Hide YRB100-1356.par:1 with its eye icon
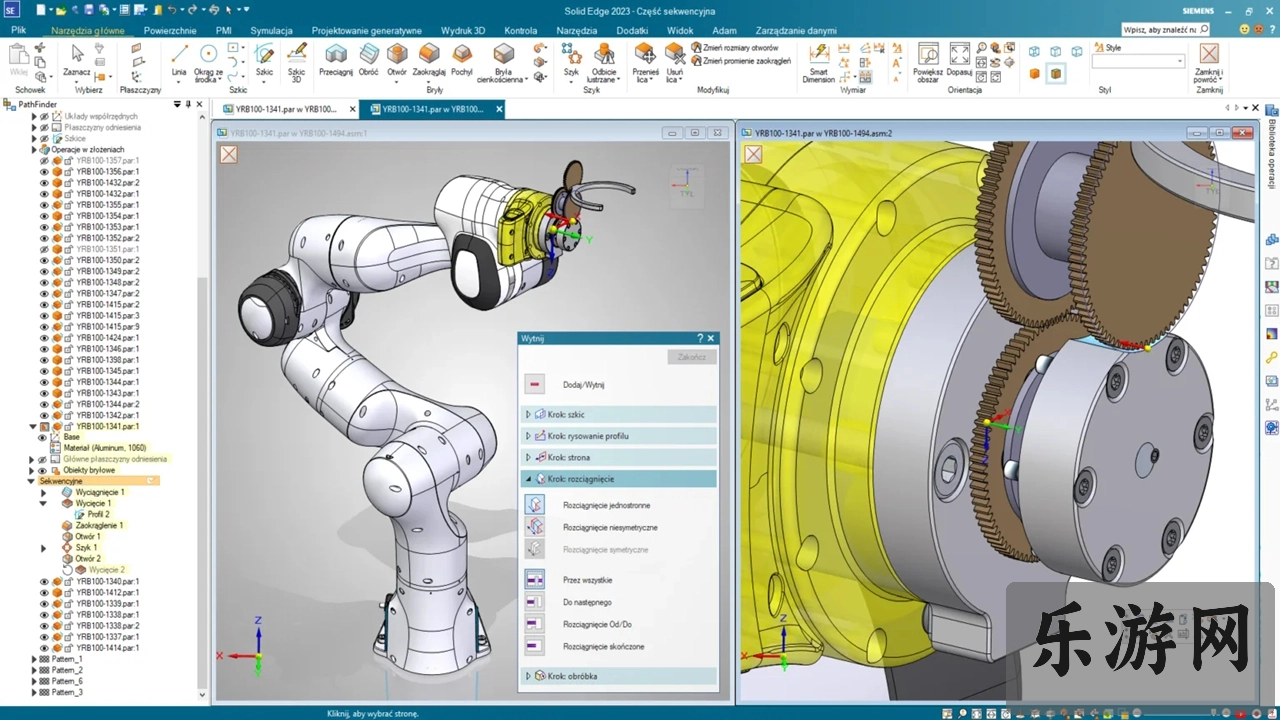The height and width of the screenshot is (720, 1280). coord(44,171)
